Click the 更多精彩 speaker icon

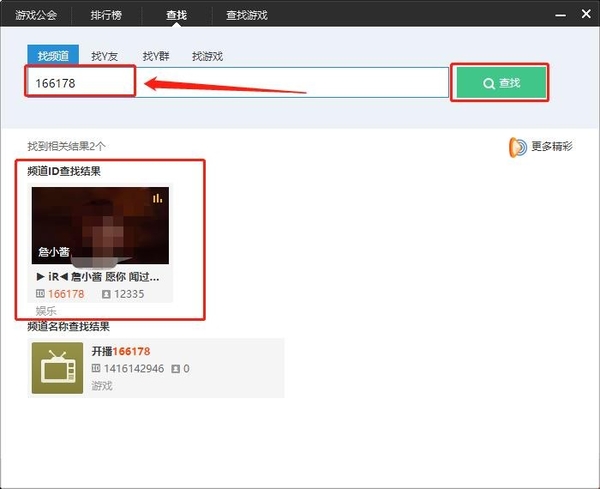(x=517, y=147)
